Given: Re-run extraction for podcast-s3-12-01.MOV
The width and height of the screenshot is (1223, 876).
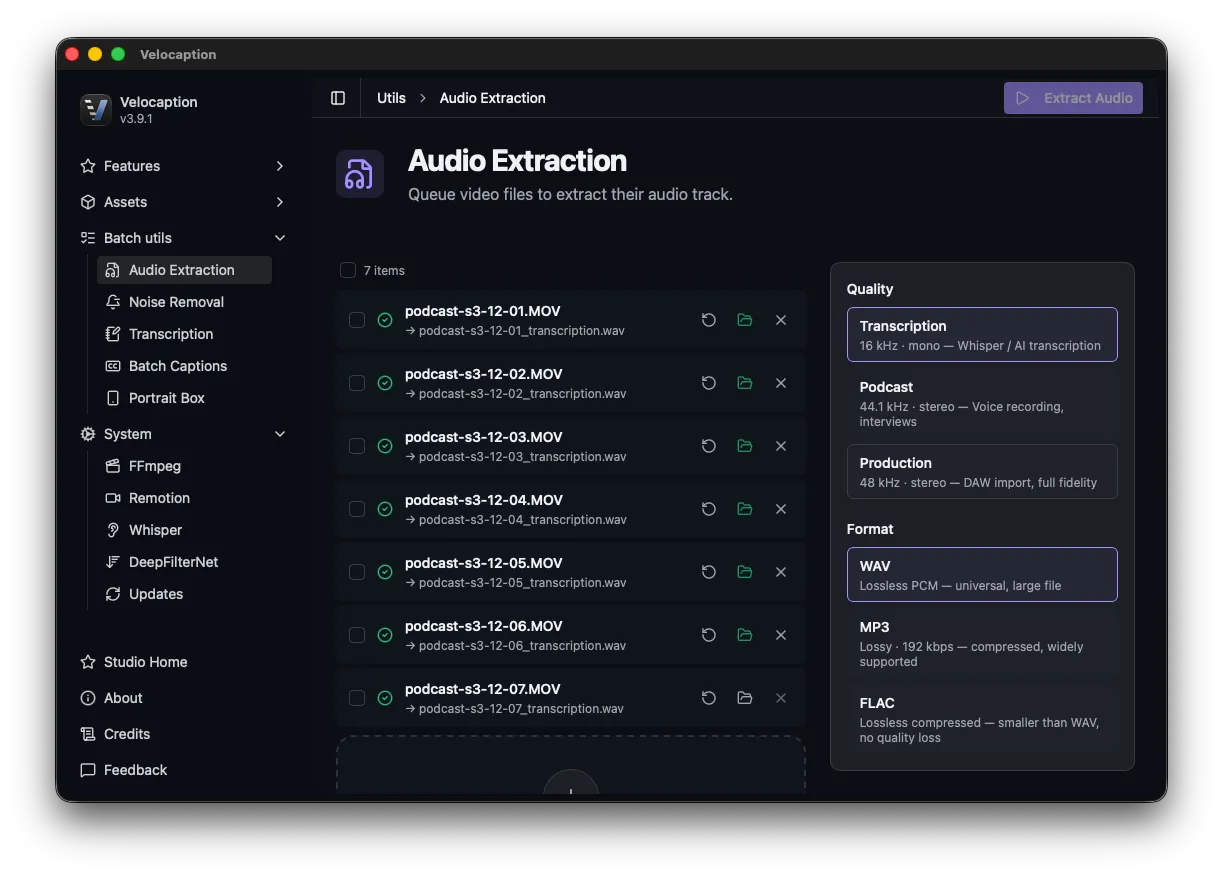Looking at the screenshot, I should (x=709, y=320).
